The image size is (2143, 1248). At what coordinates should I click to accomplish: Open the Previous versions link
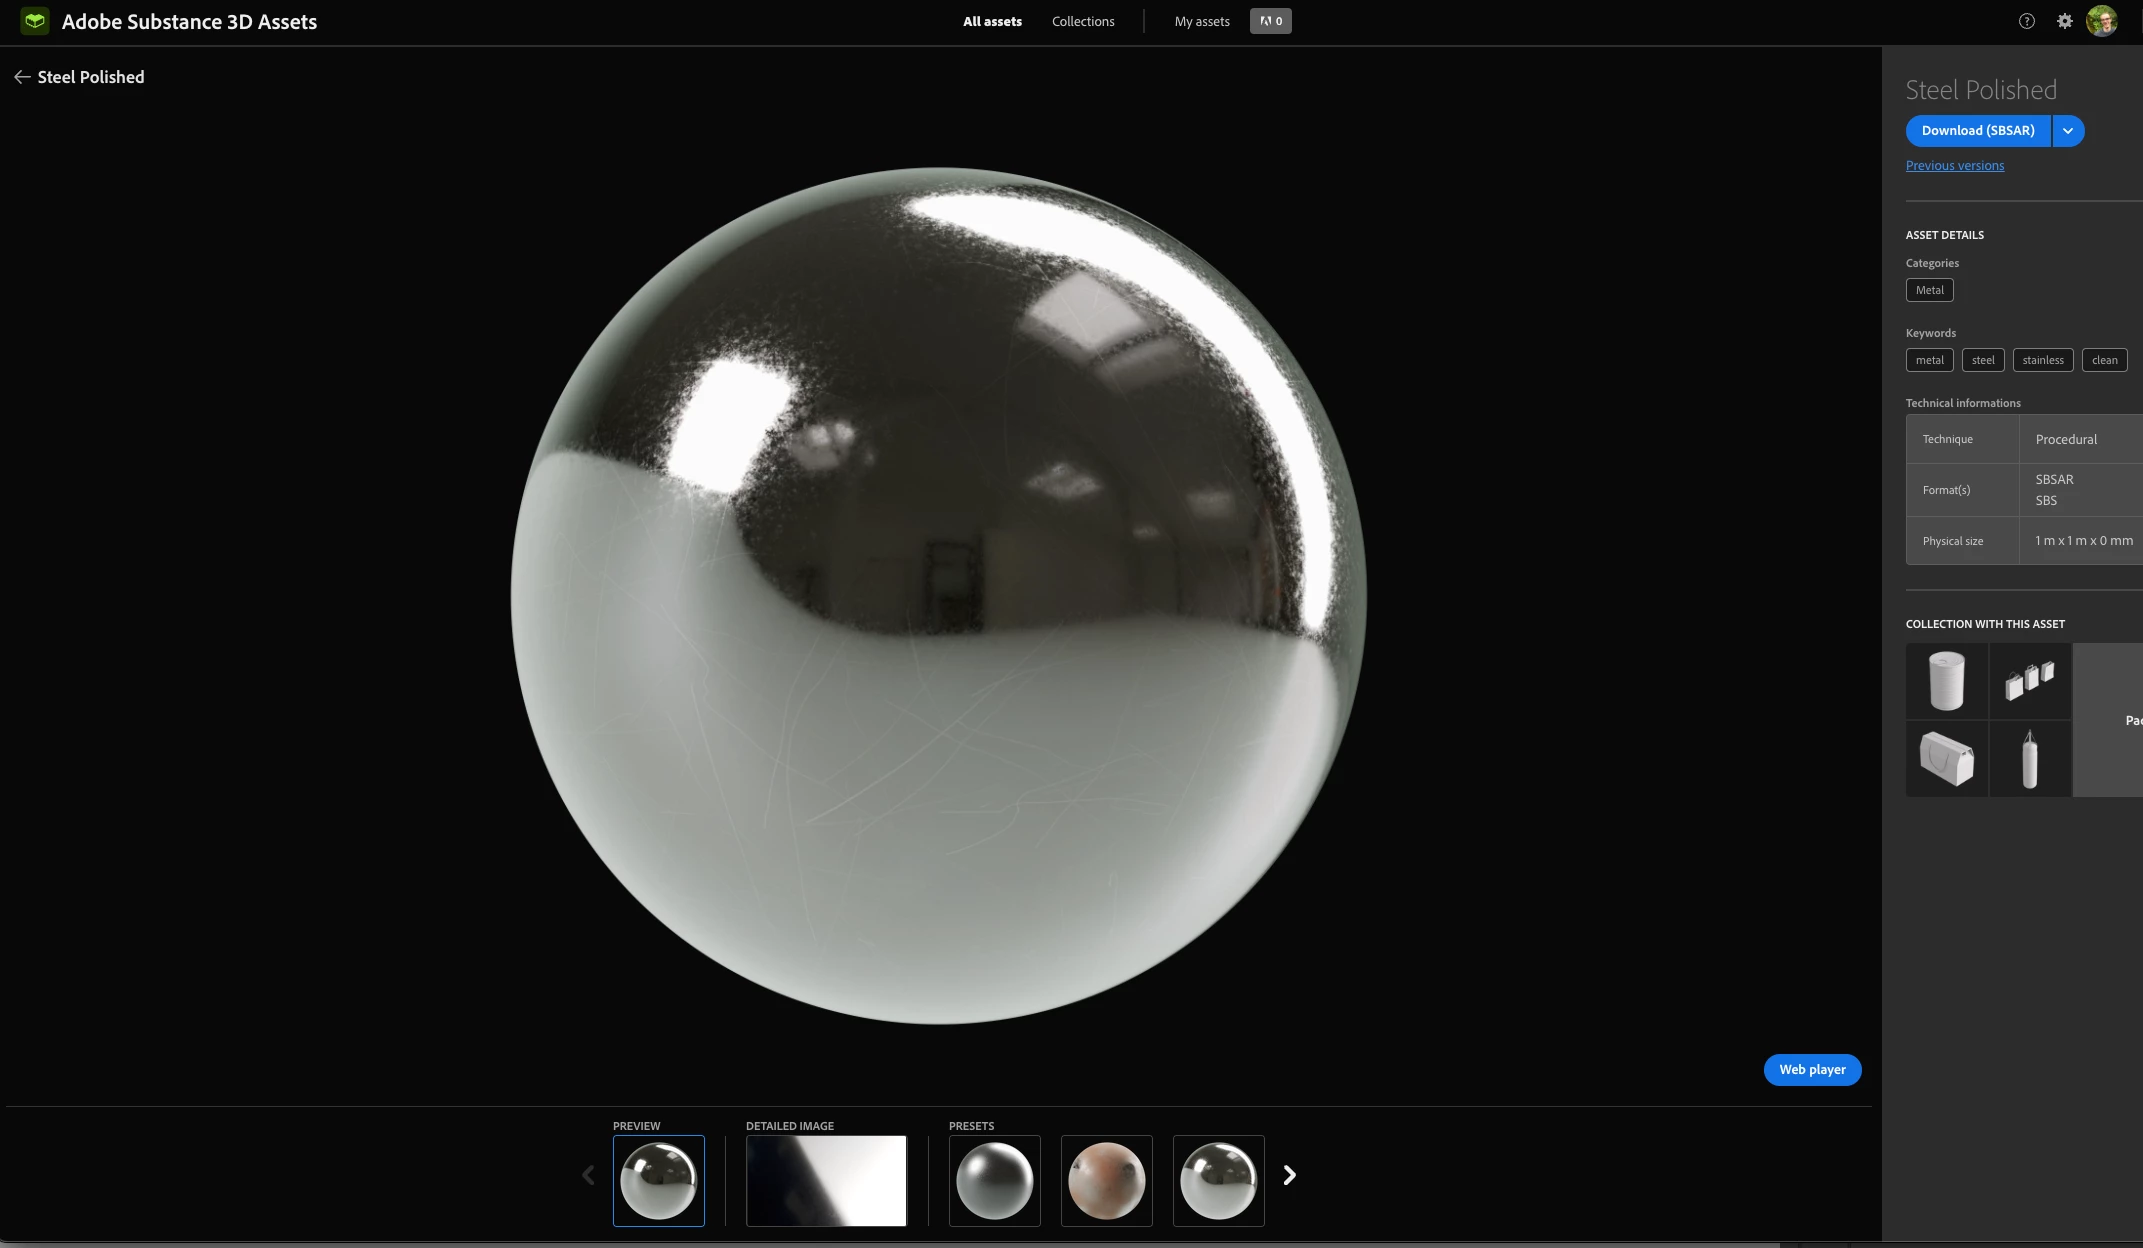tap(1954, 166)
